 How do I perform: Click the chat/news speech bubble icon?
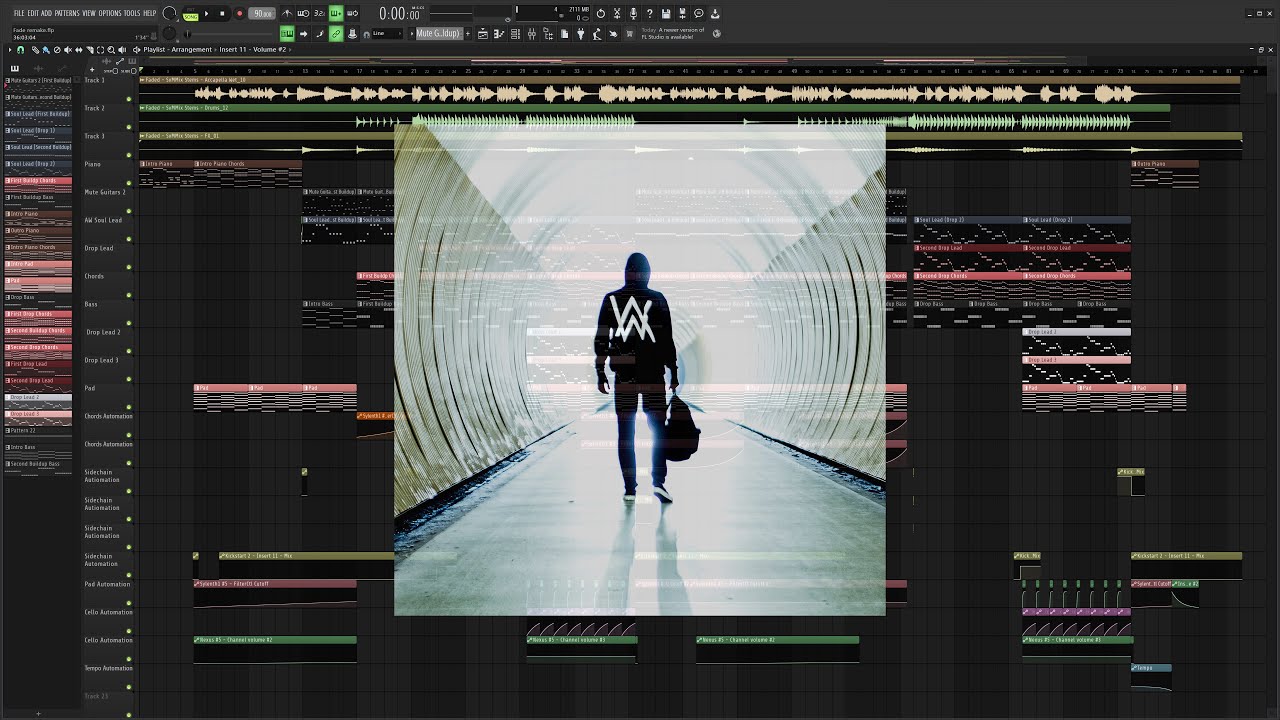699,14
